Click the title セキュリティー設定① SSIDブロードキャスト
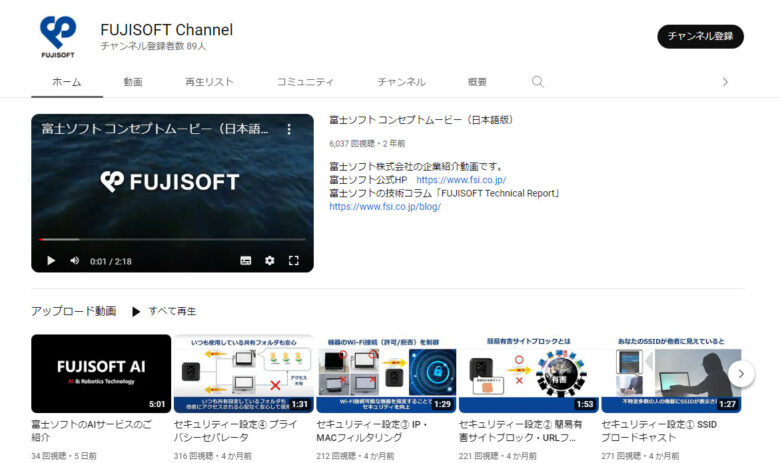780x463 pixels. point(659,431)
